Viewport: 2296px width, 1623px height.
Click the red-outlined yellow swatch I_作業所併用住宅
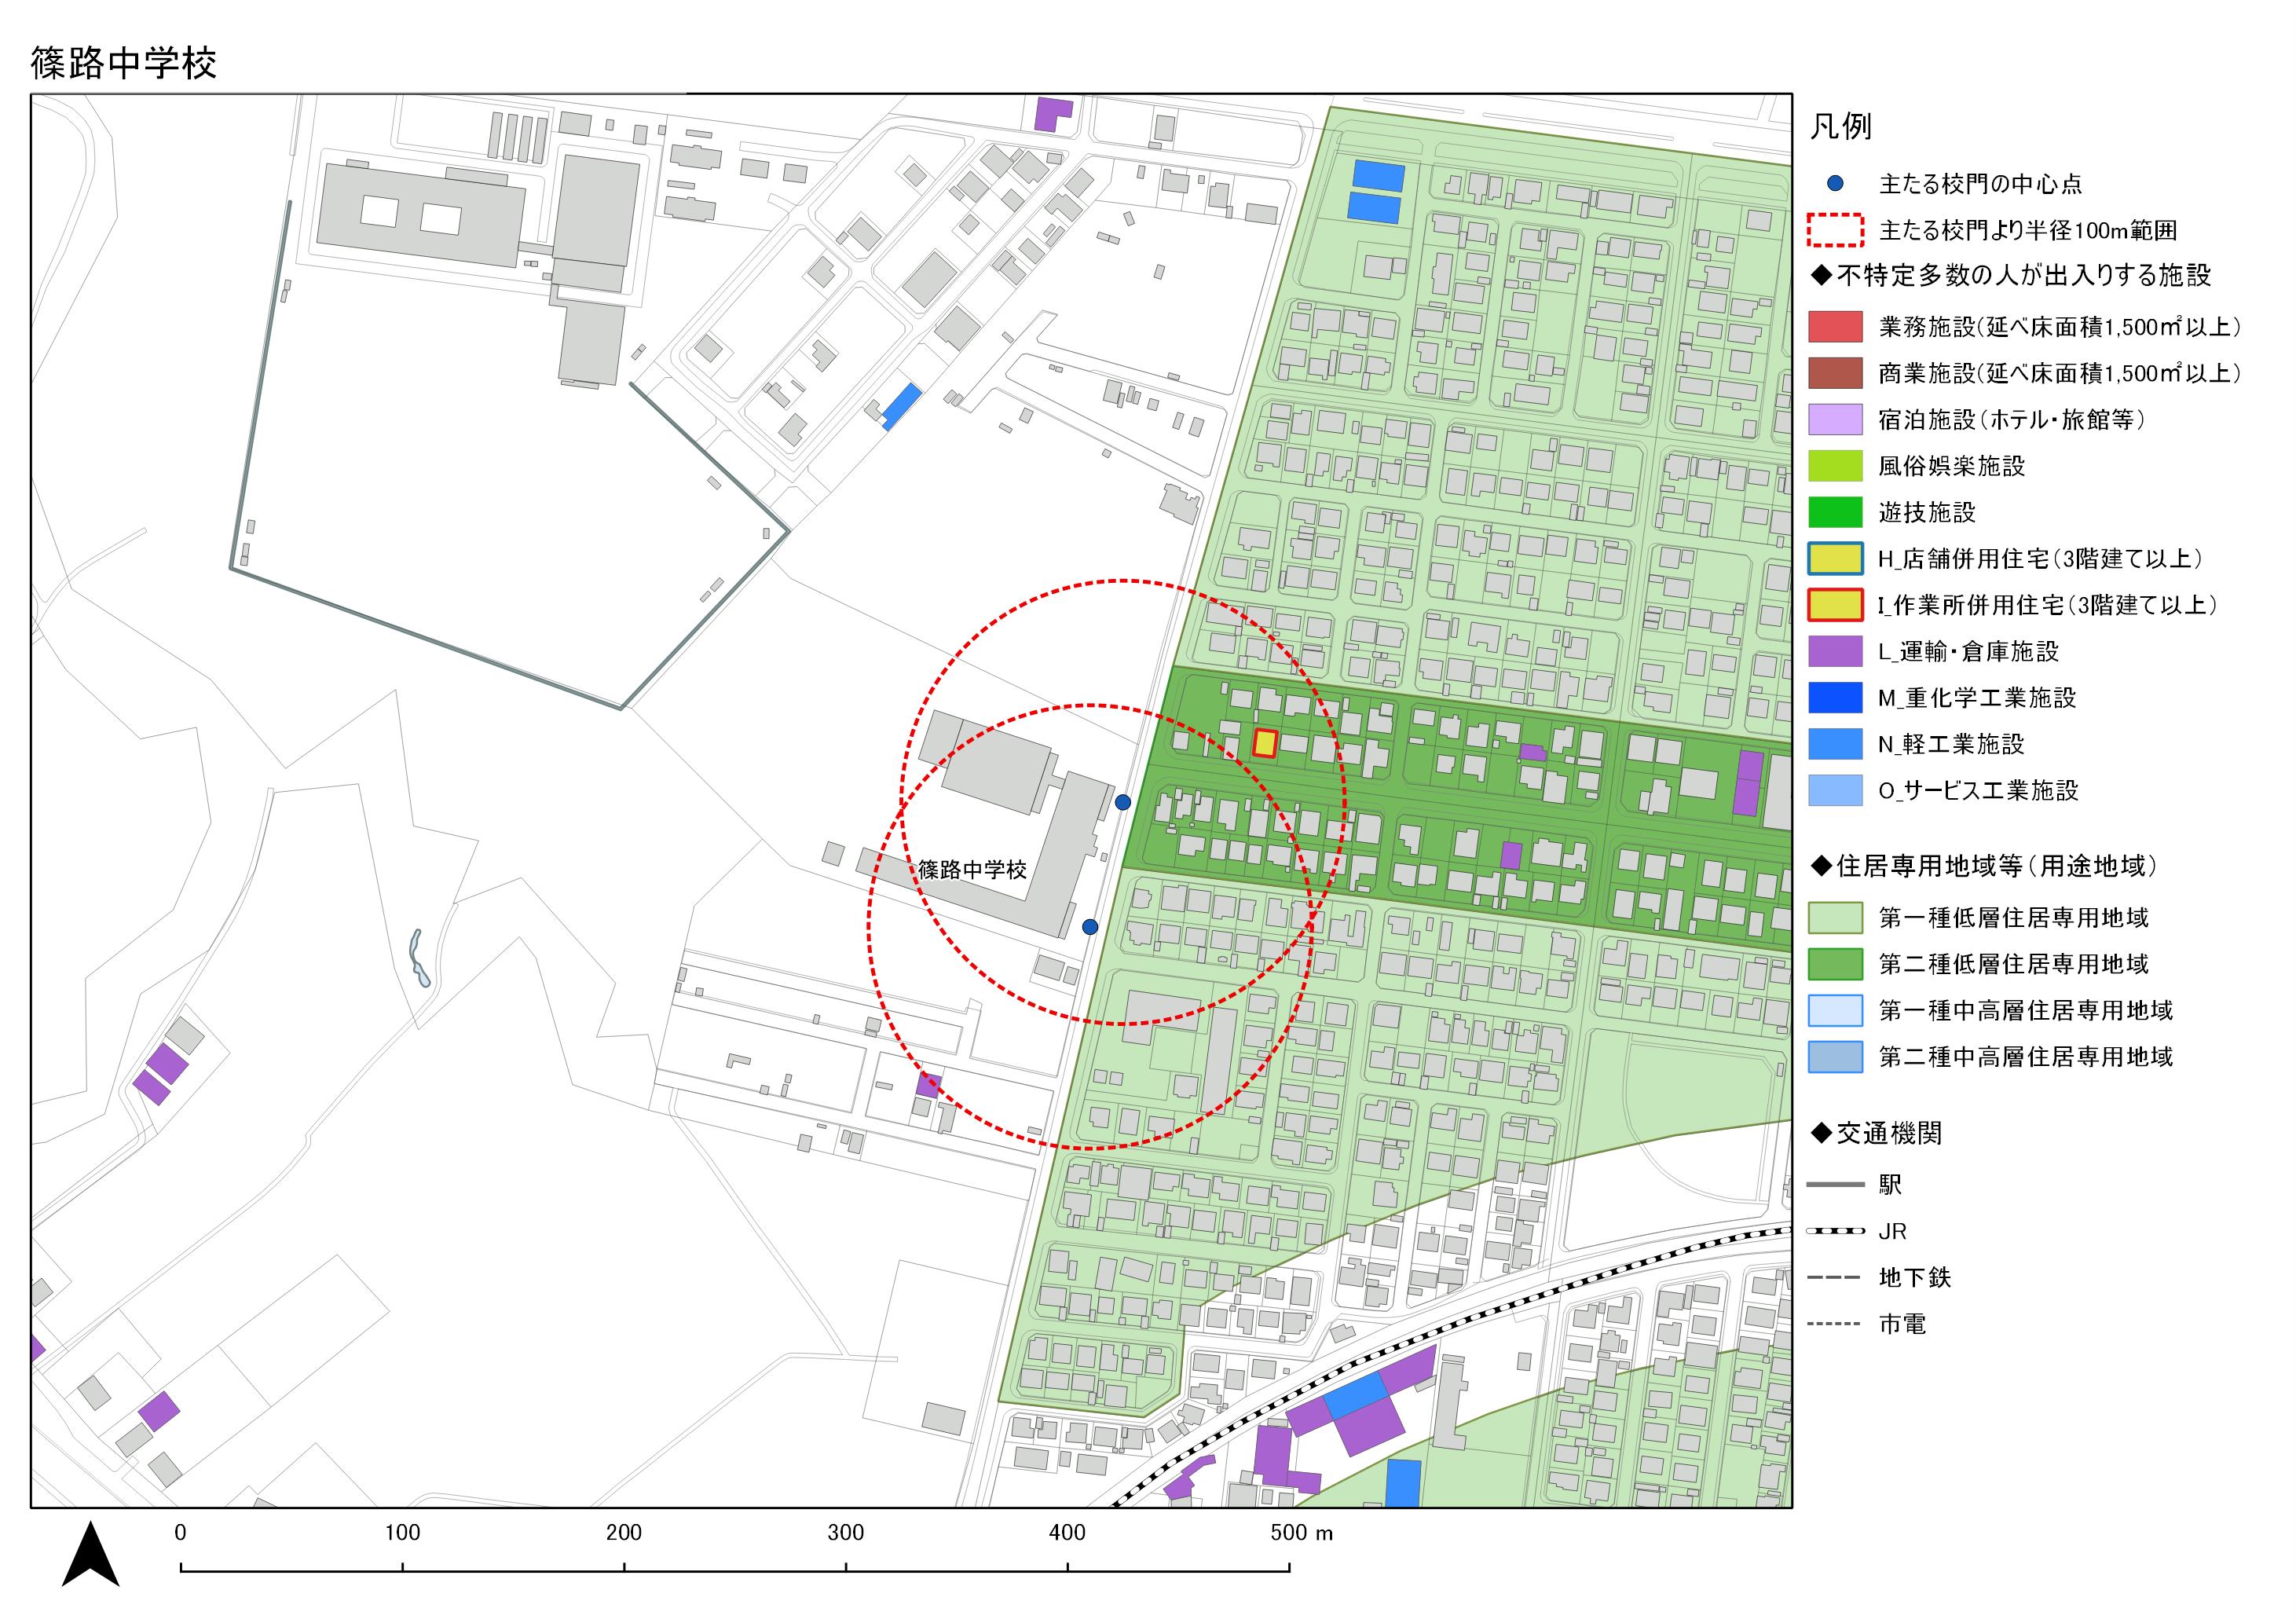(x=1835, y=605)
